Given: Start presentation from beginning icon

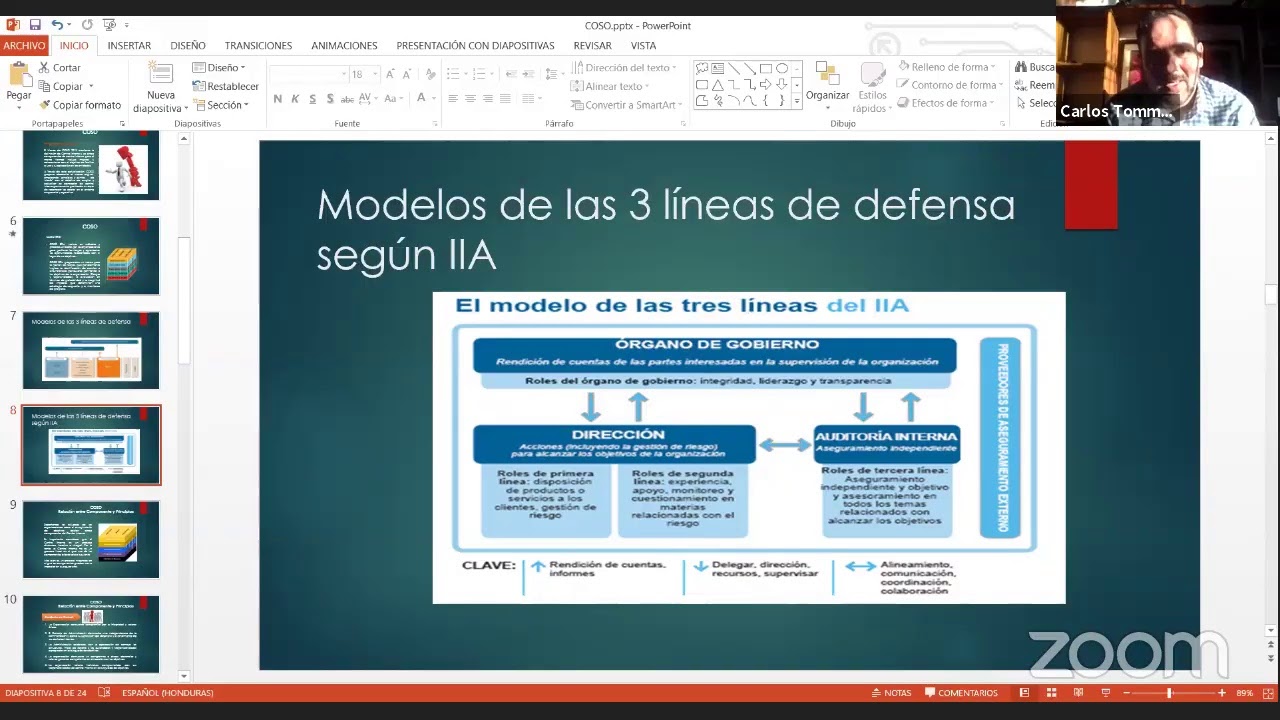Looking at the screenshot, I should 109,25.
